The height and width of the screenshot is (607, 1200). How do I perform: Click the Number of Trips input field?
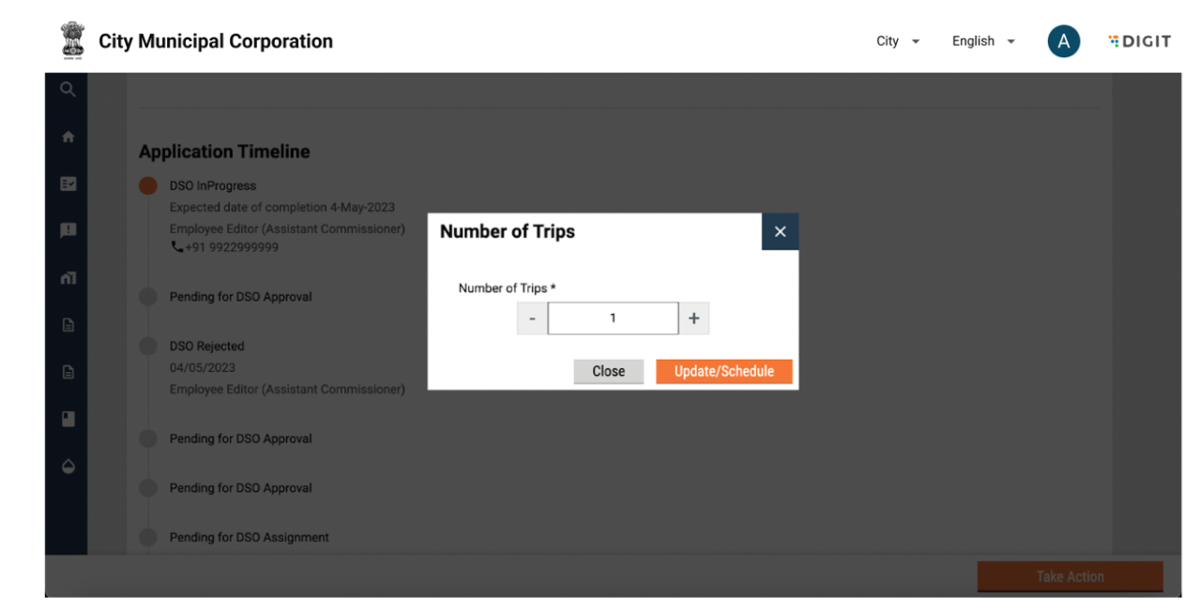pos(613,319)
